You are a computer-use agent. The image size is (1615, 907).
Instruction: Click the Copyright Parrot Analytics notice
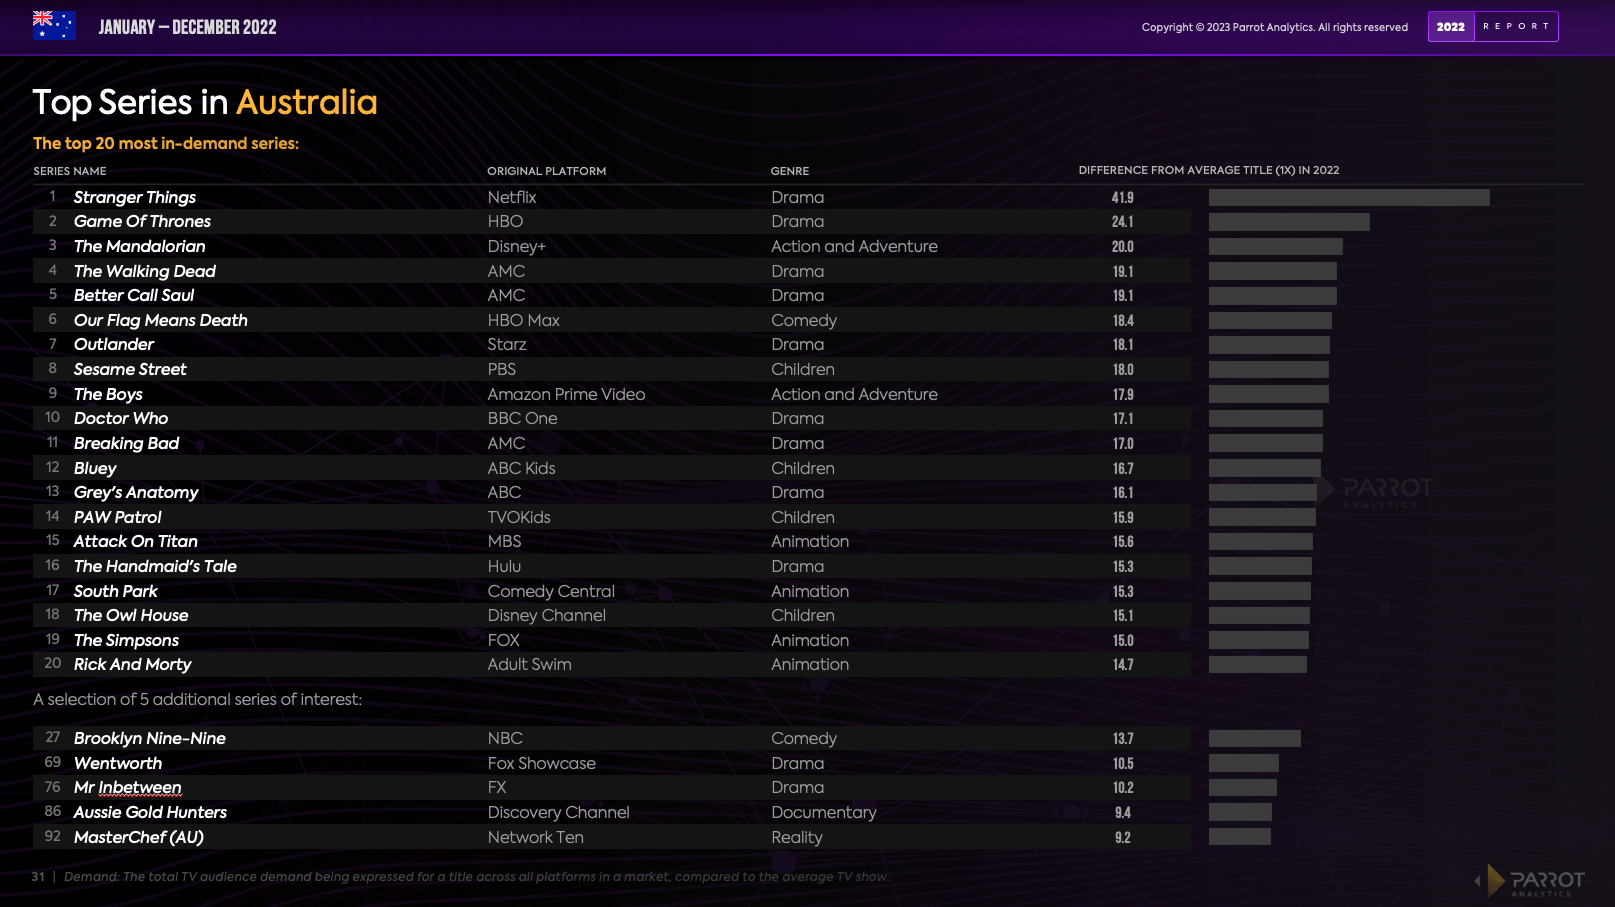pos(1274,27)
